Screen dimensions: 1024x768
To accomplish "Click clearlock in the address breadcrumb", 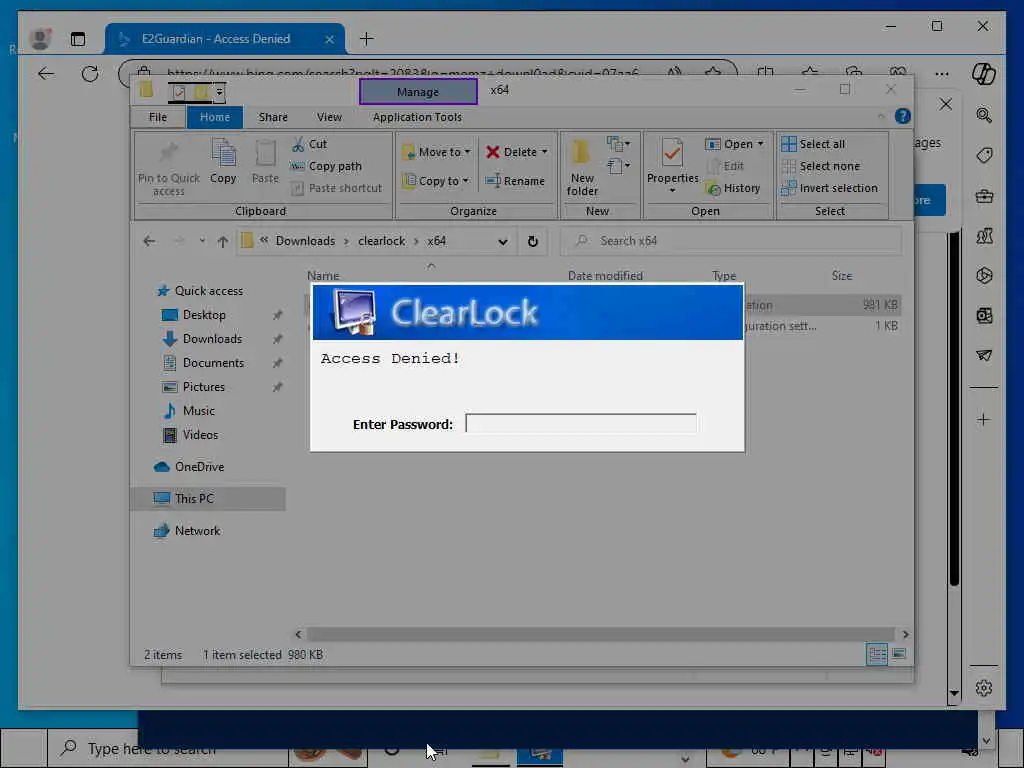I will coord(381,241).
